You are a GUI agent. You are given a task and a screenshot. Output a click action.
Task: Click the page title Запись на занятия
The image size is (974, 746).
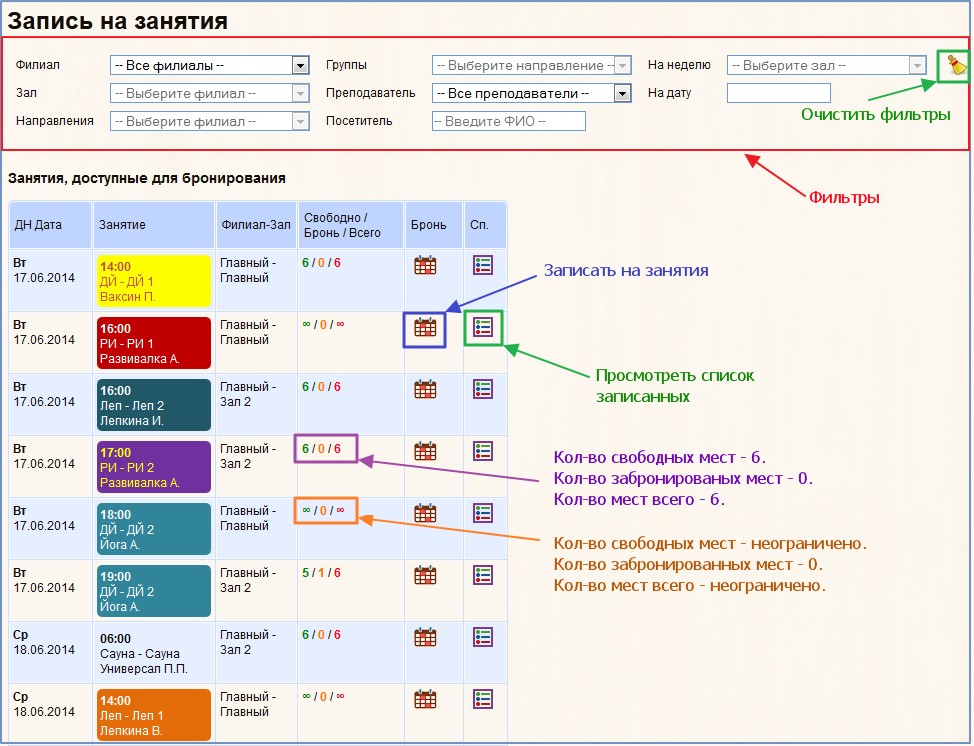[x=117, y=21]
